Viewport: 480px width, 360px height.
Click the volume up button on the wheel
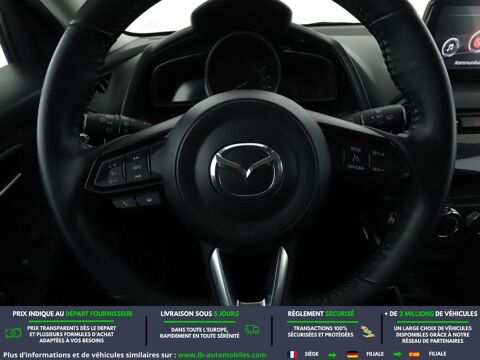coord(112,165)
